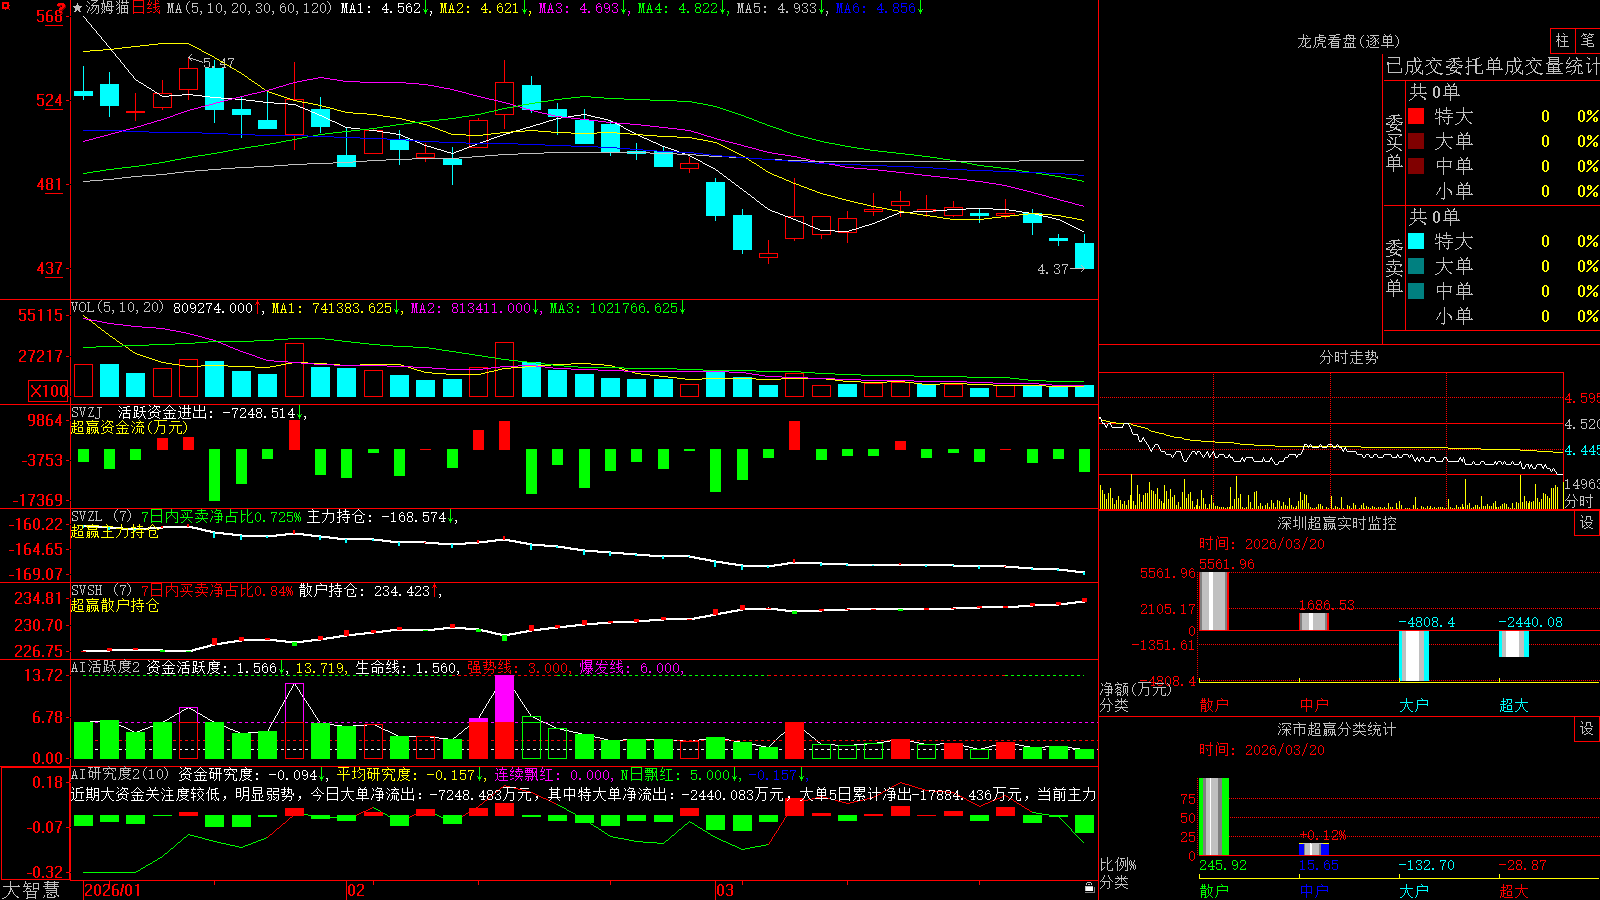Image resolution: width=1600 pixels, height=900 pixels.
Task: Click the star icon before 汤姆猫
Action: pyautogui.click(x=78, y=8)
